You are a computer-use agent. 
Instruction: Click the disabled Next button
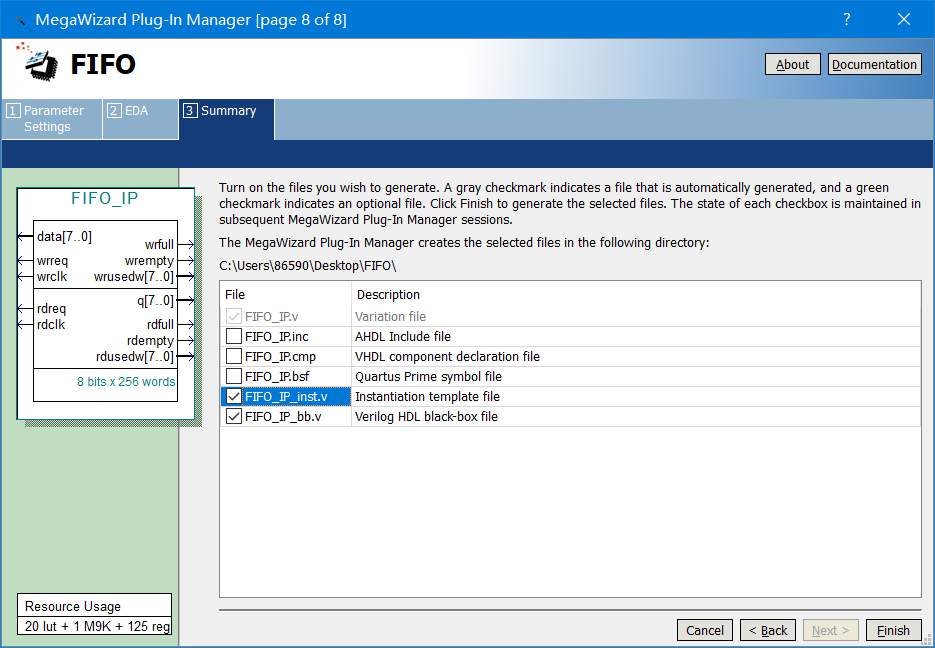830,630
